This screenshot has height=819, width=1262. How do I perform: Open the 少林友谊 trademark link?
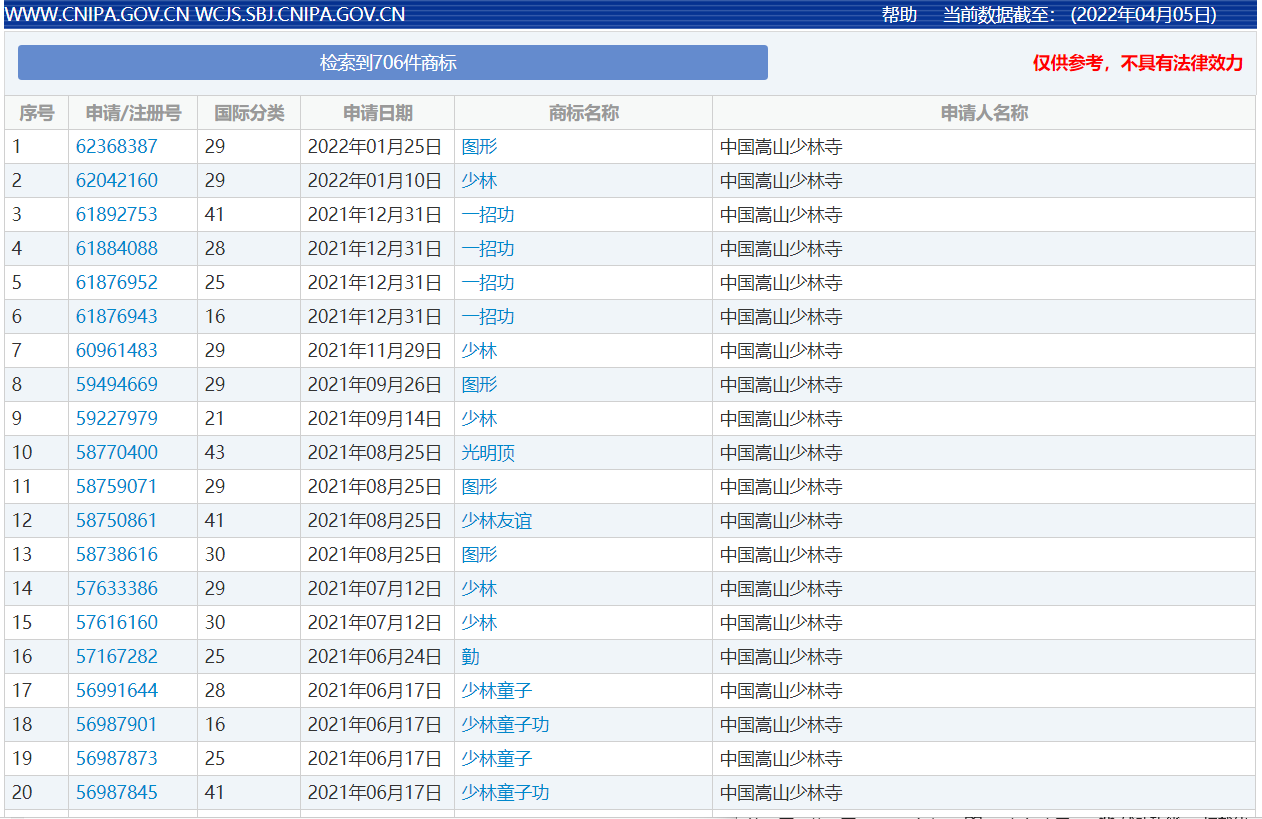[x=497, y=520]
